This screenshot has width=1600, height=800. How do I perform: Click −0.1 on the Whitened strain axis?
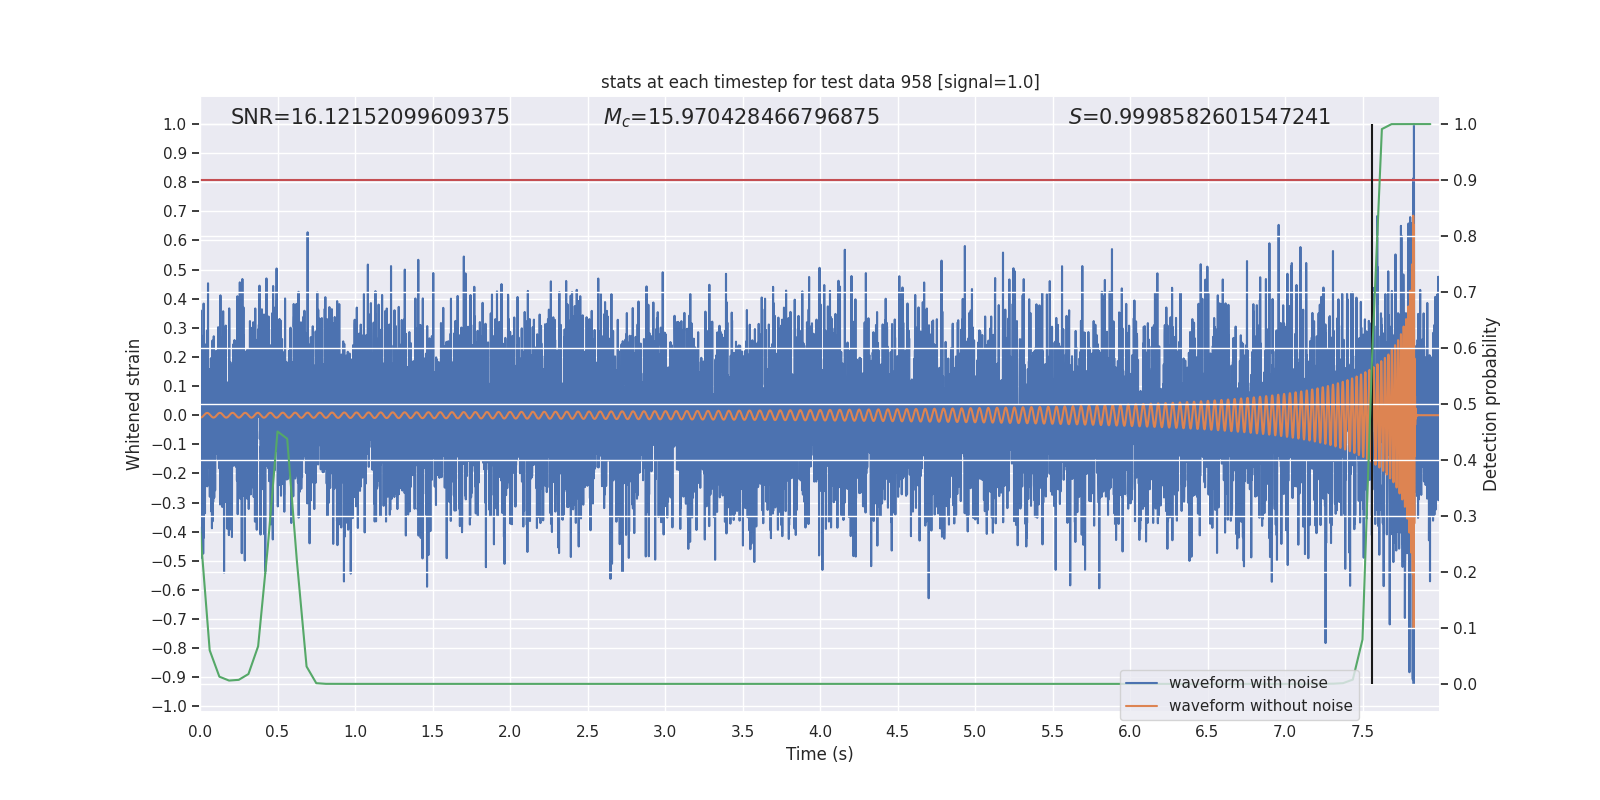pos(169,445)
